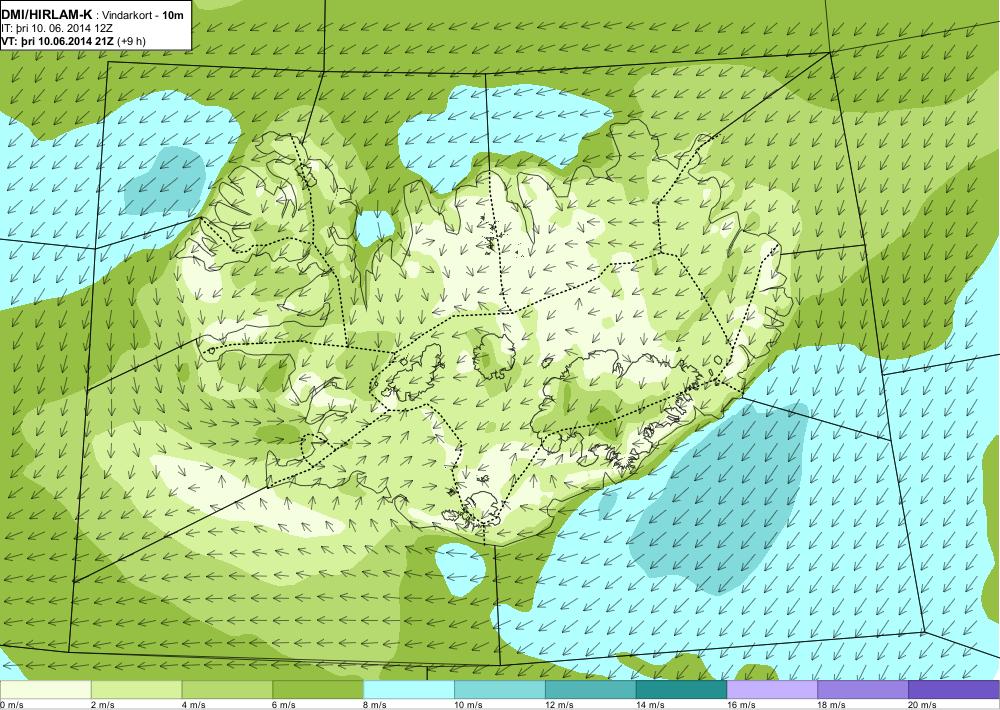Pick the medium green 4–6 m/s legend swatch
Screen dimensions: 1000x710
[x=227, y=690]
